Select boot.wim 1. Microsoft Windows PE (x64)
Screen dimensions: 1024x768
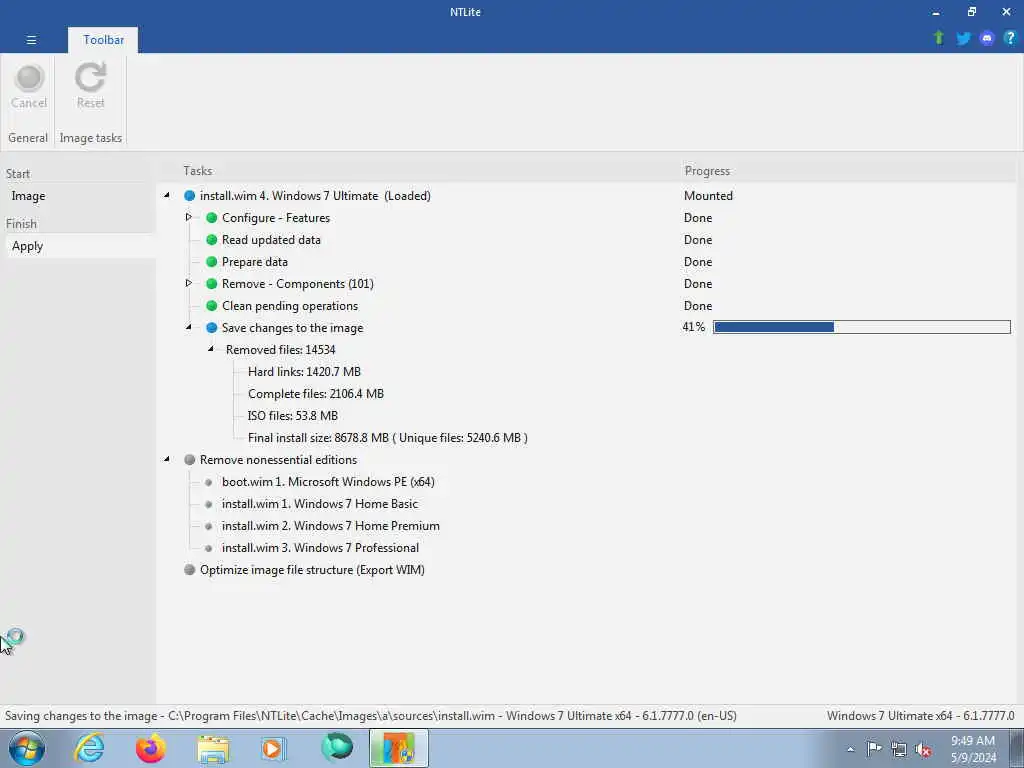pos(328,482)
